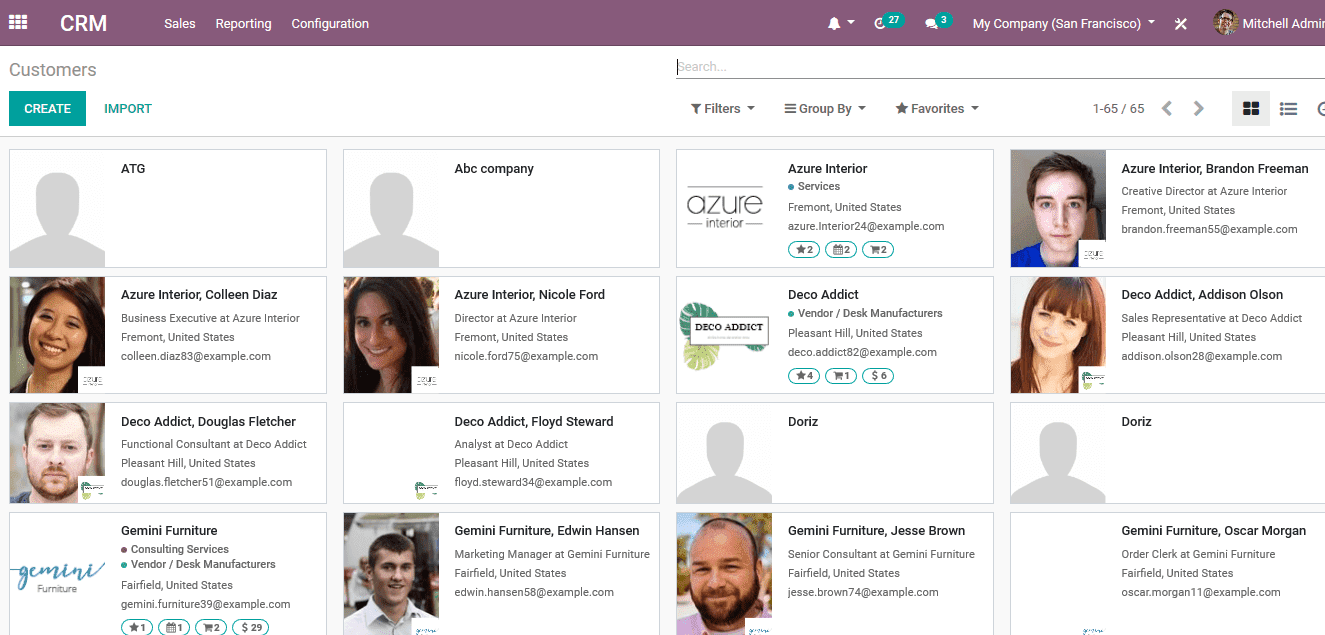The width and height of the screenshot is (1325, 635).
Task: Switch to list view icon
Action: tap(1288, 108)
